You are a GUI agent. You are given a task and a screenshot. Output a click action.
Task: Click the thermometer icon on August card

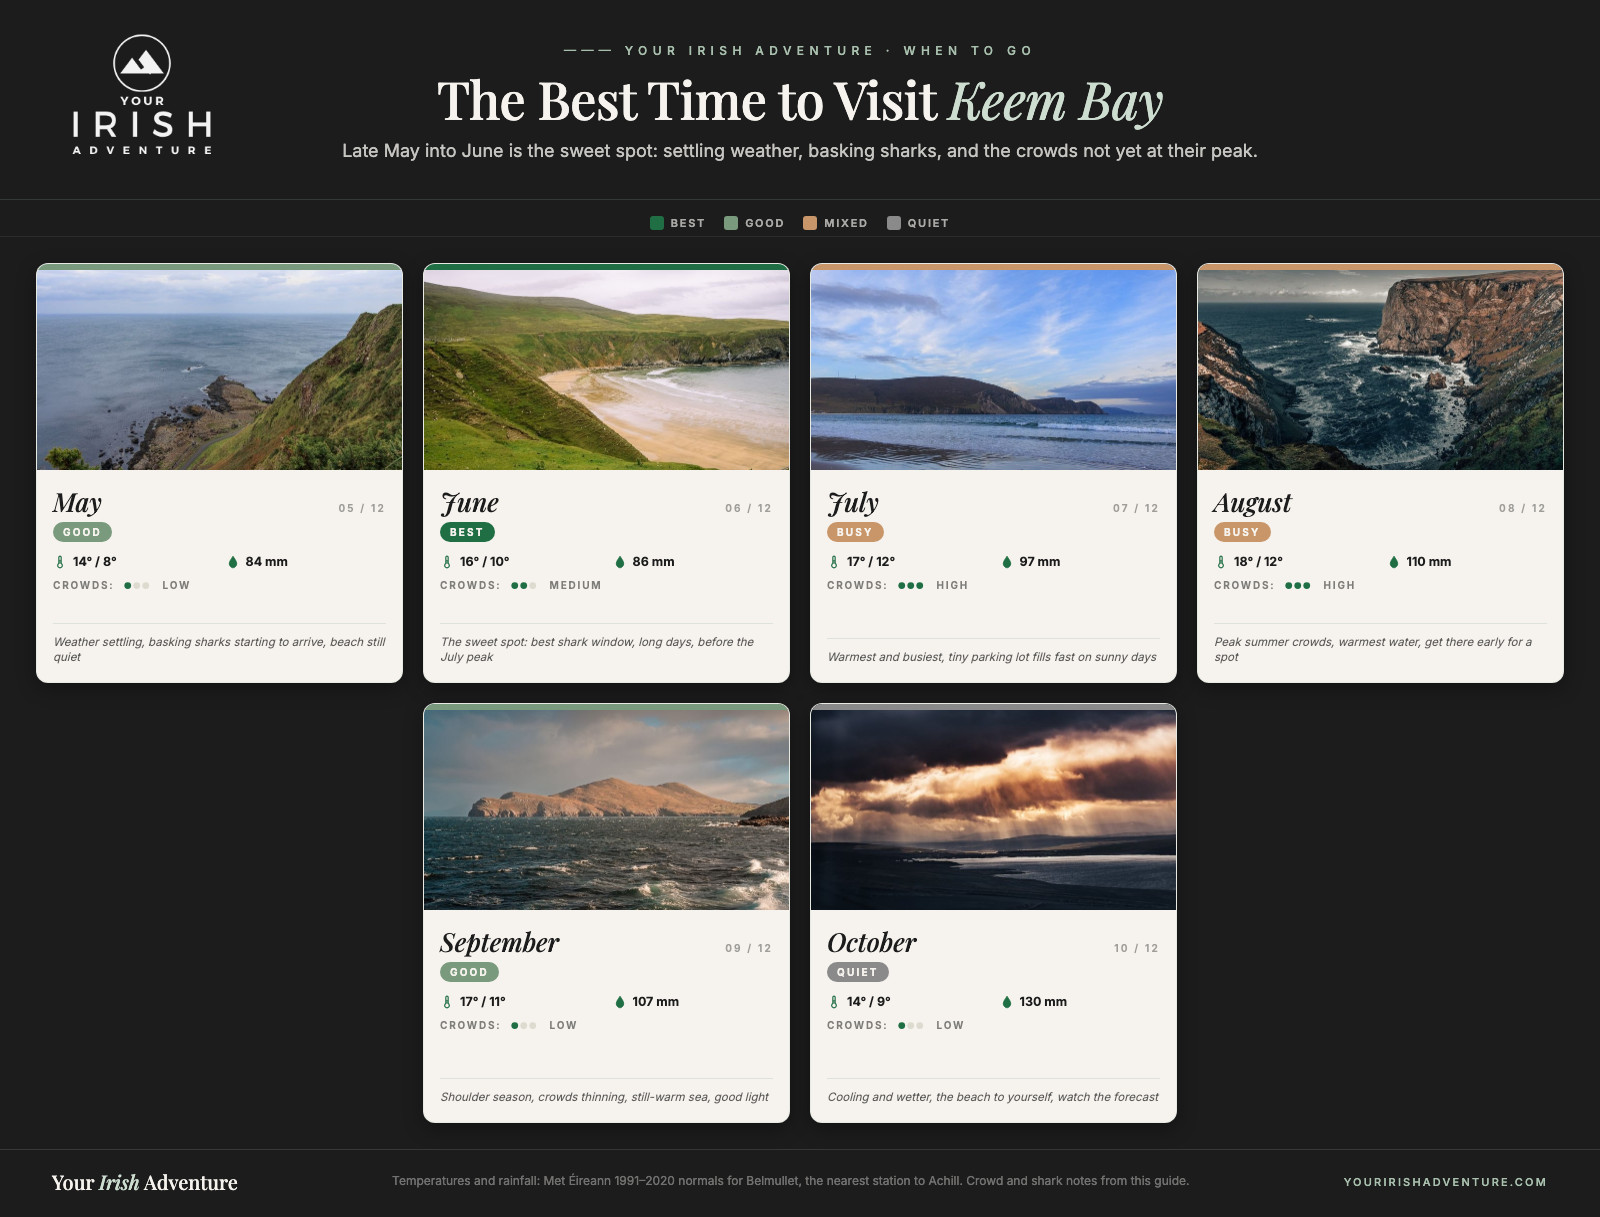[1221, 562]
